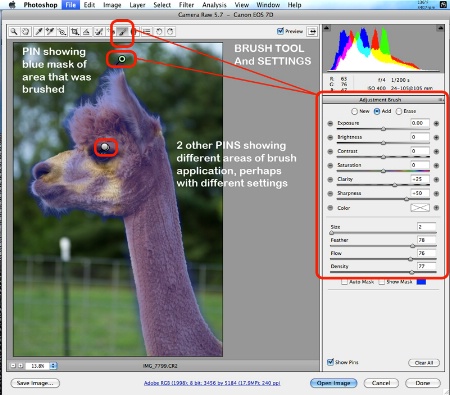Click the minus icon beside Saturation
This screenshot has width=450, height=395.
[330, 165]
